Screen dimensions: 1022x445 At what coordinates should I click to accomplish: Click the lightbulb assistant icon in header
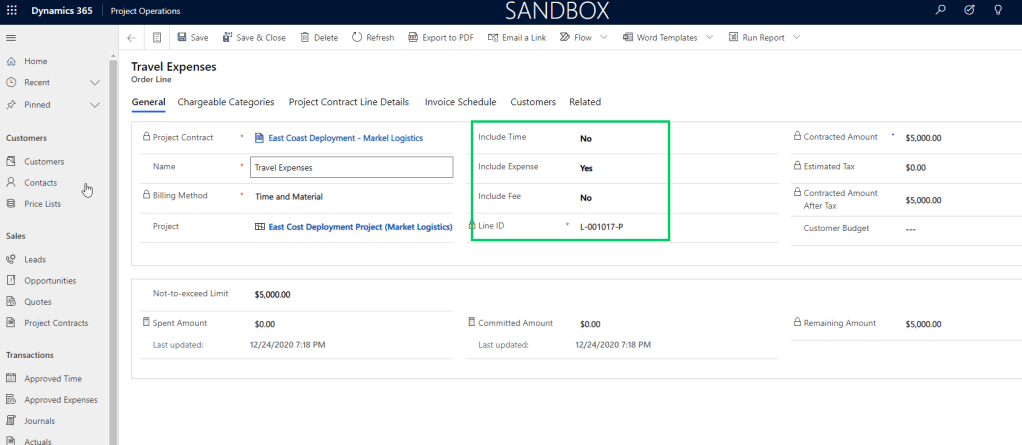click(x=997, y=11)
